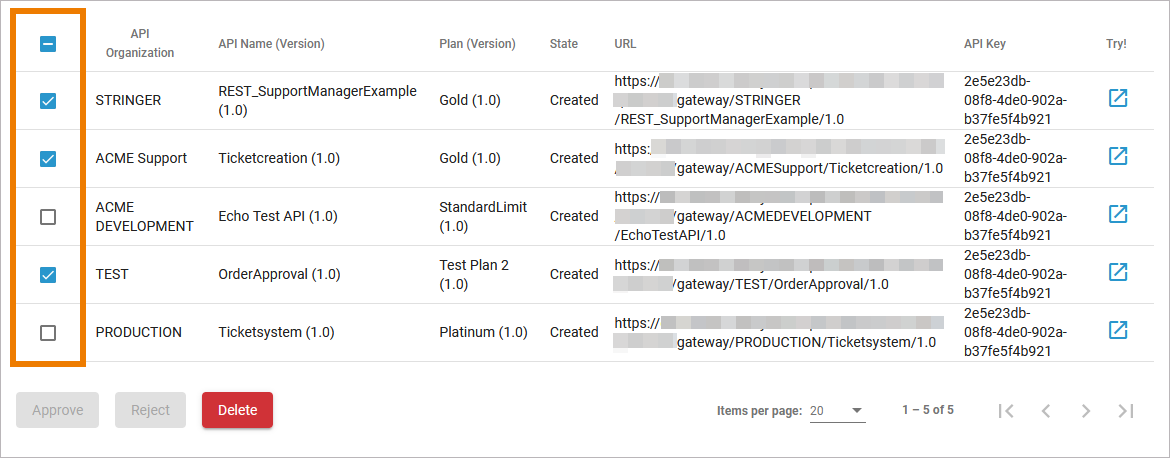This screenshot has height=458, width=1170.
Task: Try the OrderApproval API in new window
Action: (1117, 273)
